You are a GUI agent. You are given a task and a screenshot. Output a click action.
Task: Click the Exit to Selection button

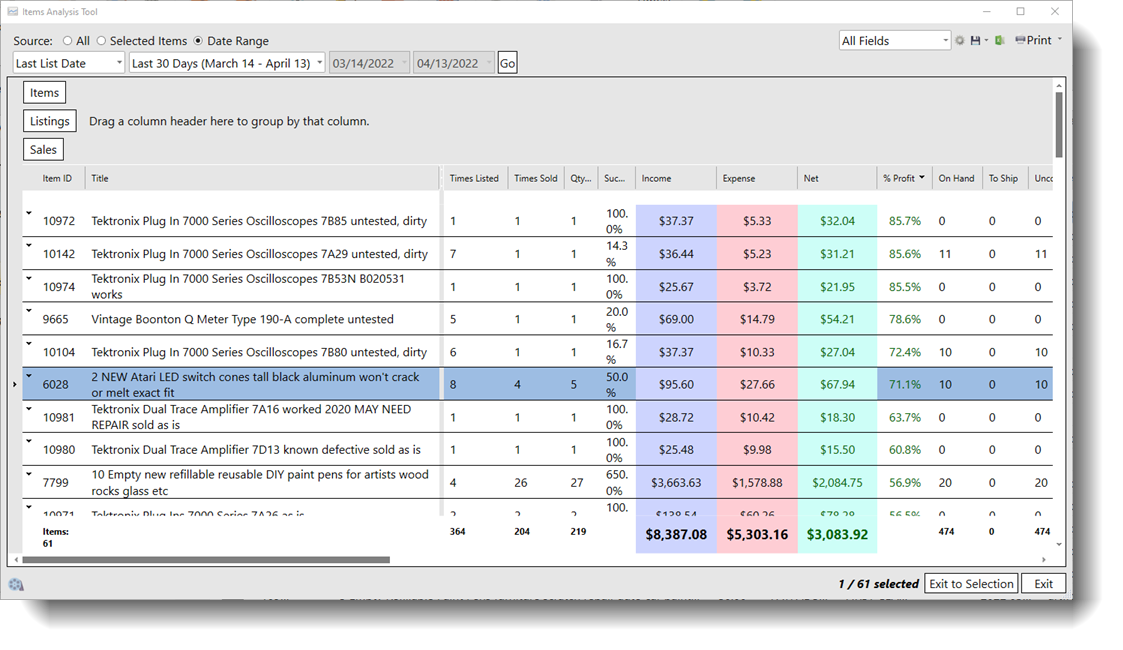pyautogui.click(x=970, y=584)
